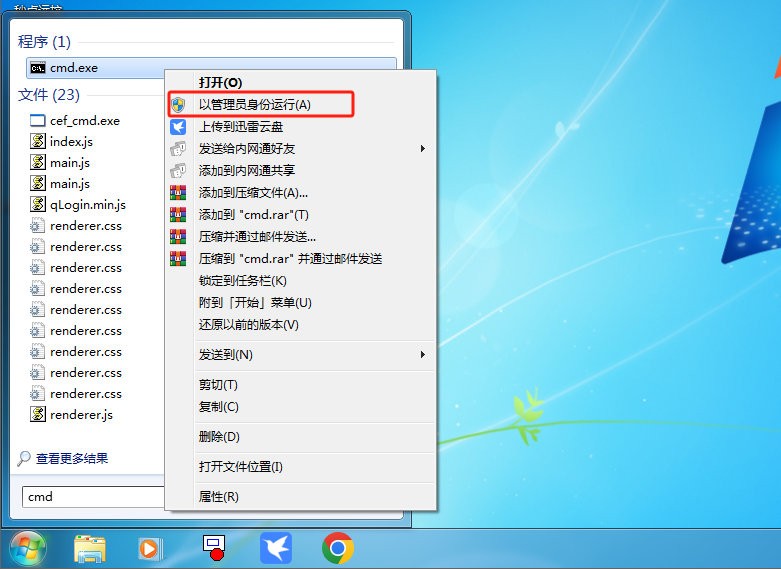The width and height of the screenshot is (781, 569).
Task: Choose 打开文件位置(I) in the context menu
Action: [240, 467]
